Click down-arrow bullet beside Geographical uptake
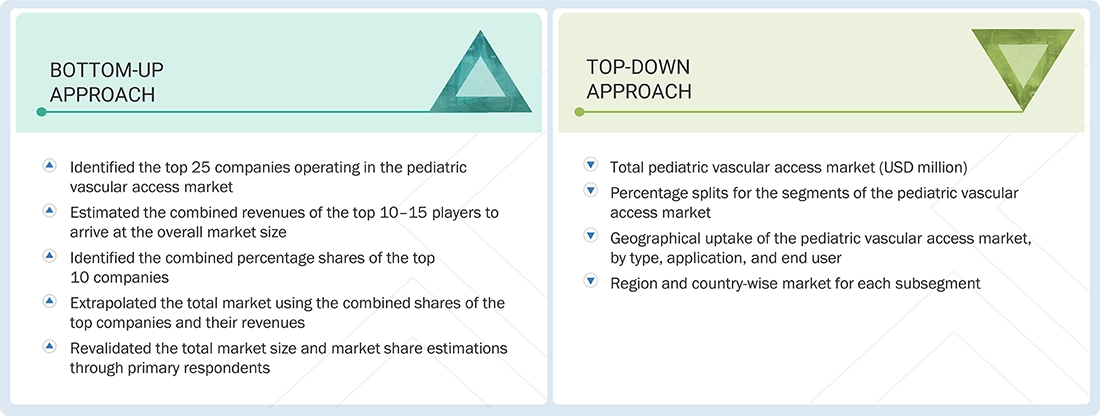Image resolution: width=1100 pixels, height=416 pixels. pyautogui.click(x=589, y=237)
